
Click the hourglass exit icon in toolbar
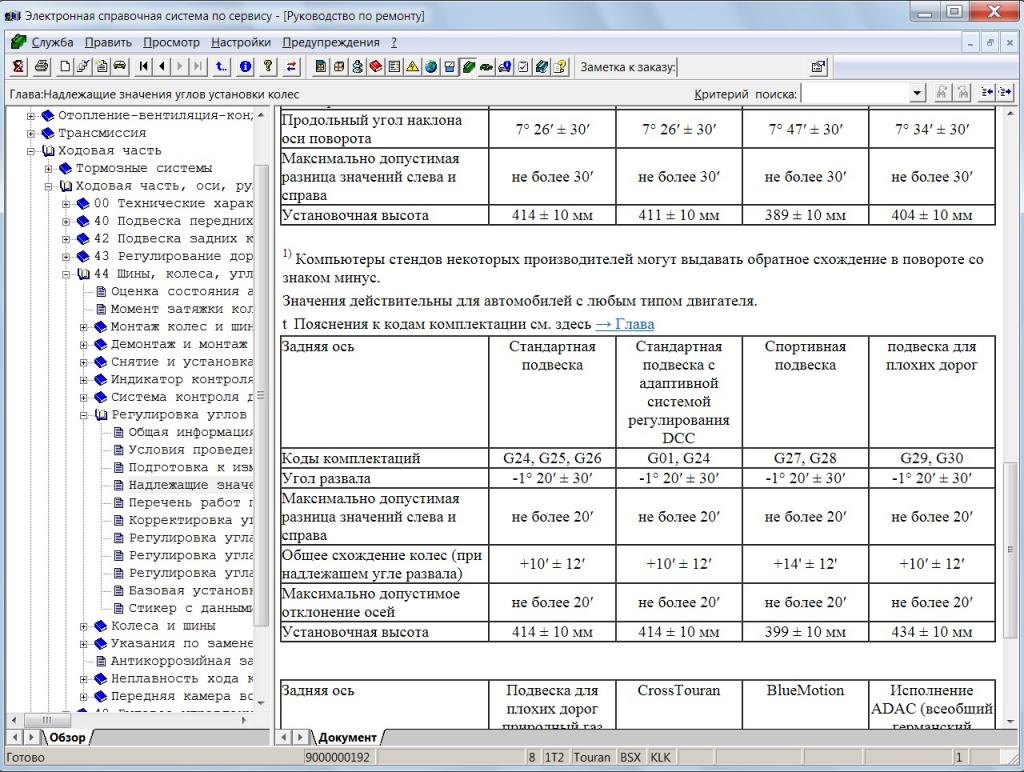tap(18, 67)
